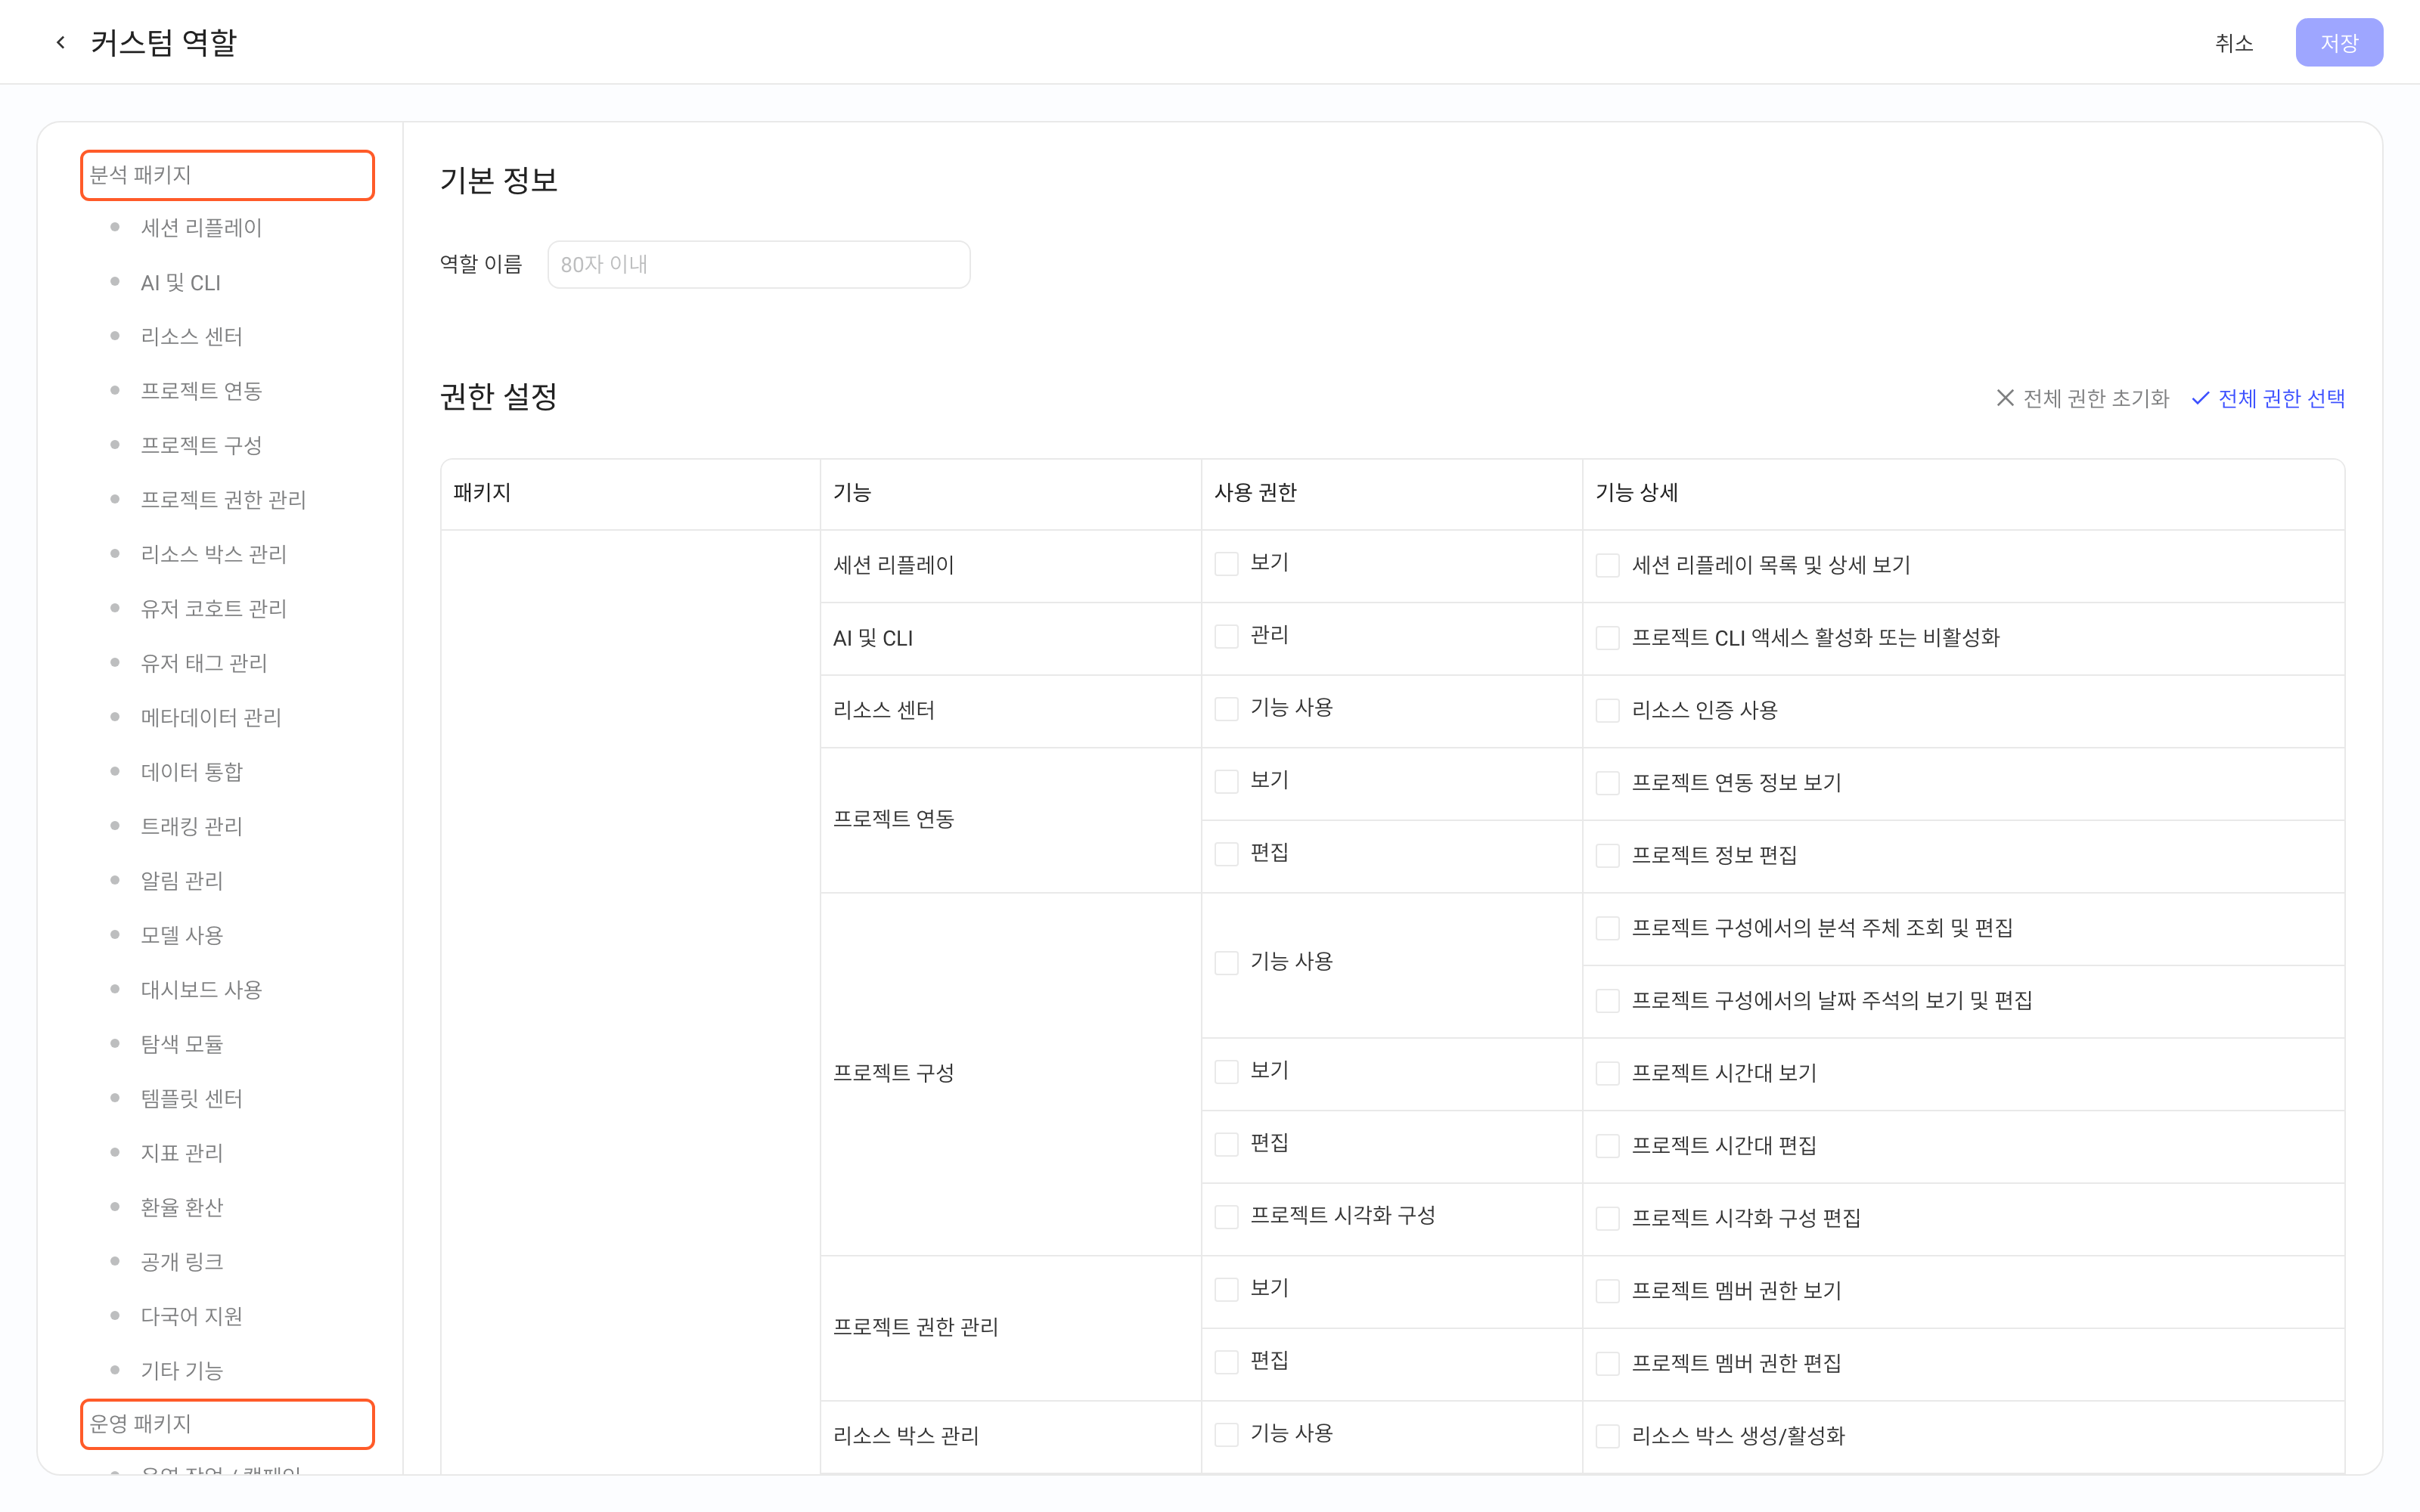Check 편집 permission for 프로젝트 권한 관리
The width and height of the screenshot is (2420, 1512).
point(1226,1361)
